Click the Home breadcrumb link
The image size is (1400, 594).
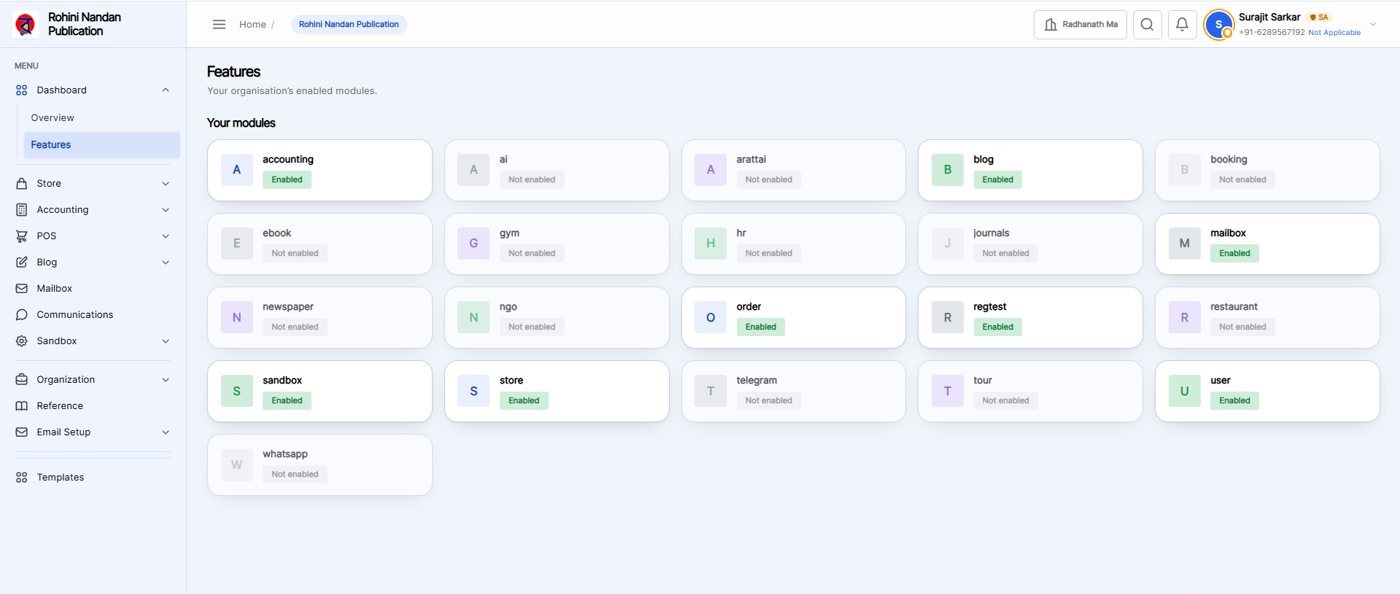252,24
